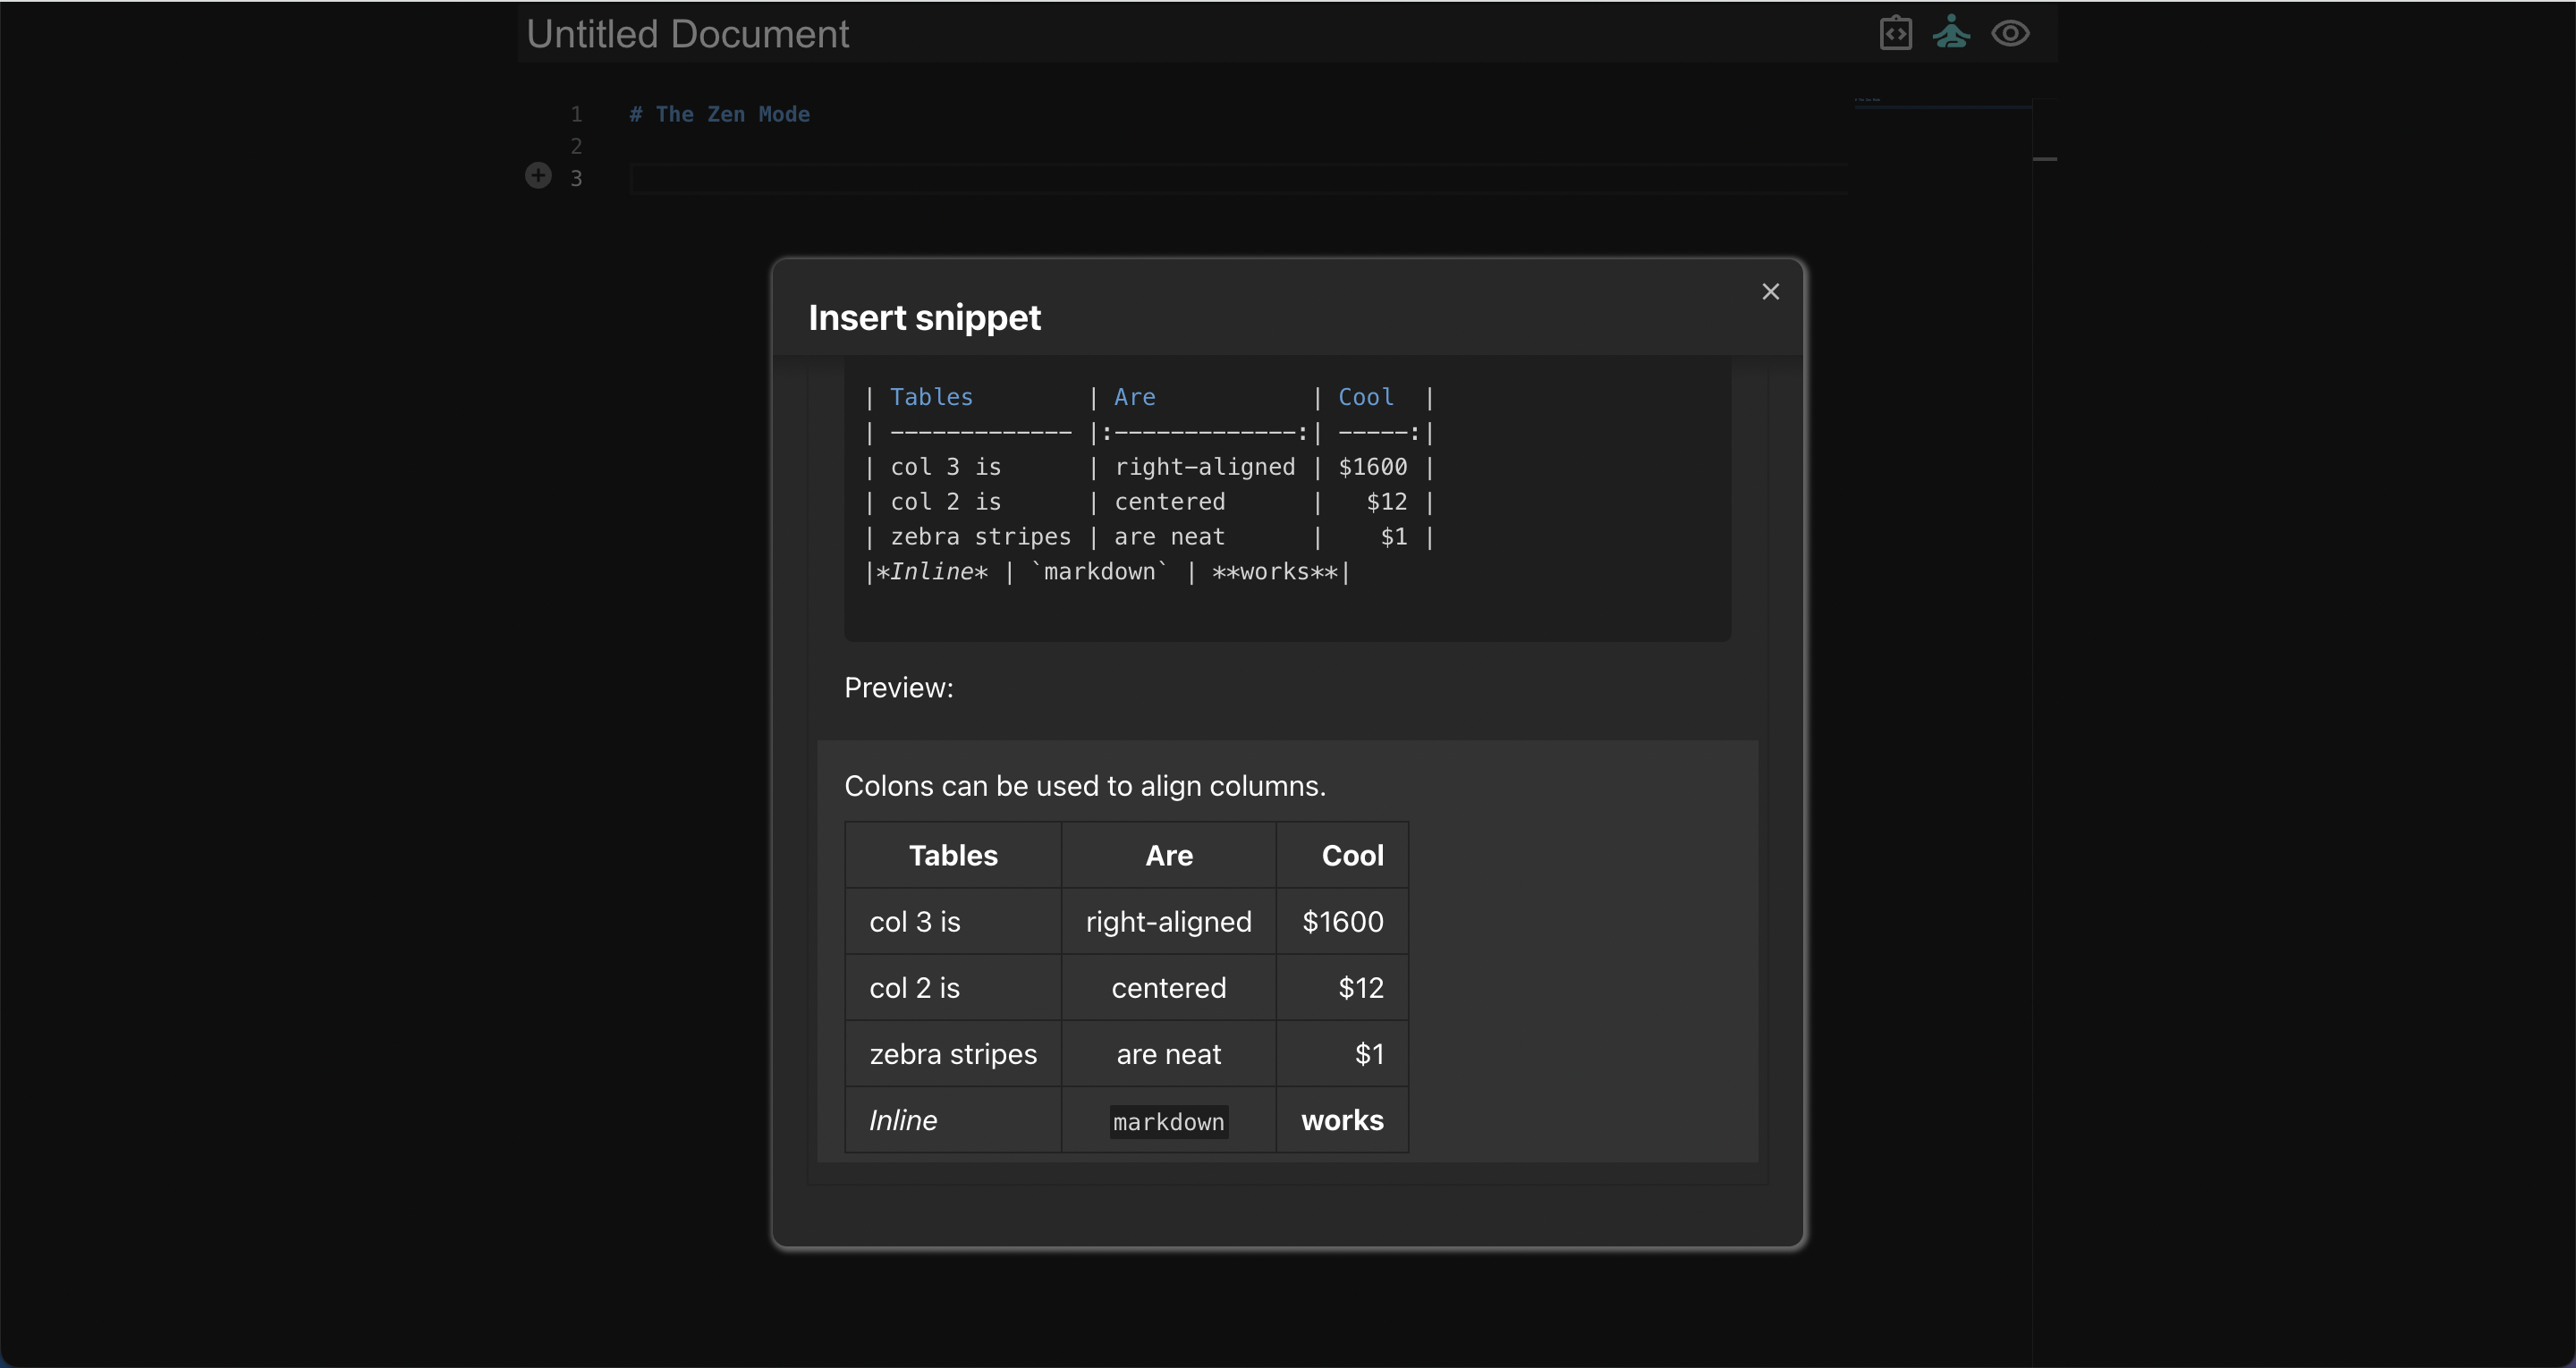Click the plus icon beside line 3
The image size is (2576, 1368).
point(538,176)
